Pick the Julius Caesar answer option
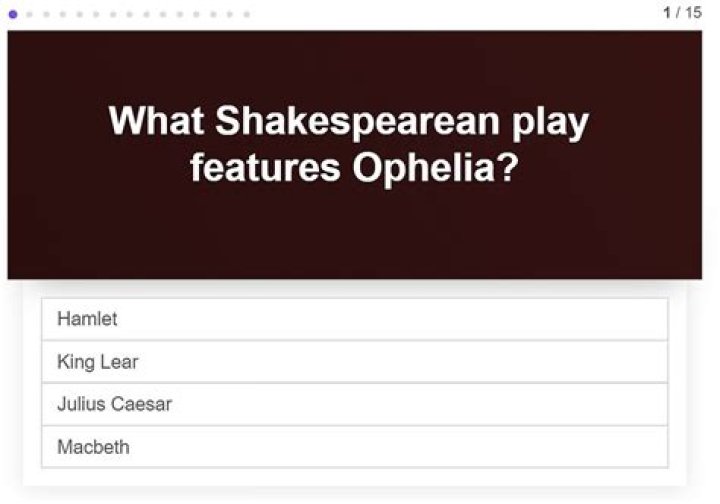The height and width of the screenshot is (504, 720). (x=354, y=405)
